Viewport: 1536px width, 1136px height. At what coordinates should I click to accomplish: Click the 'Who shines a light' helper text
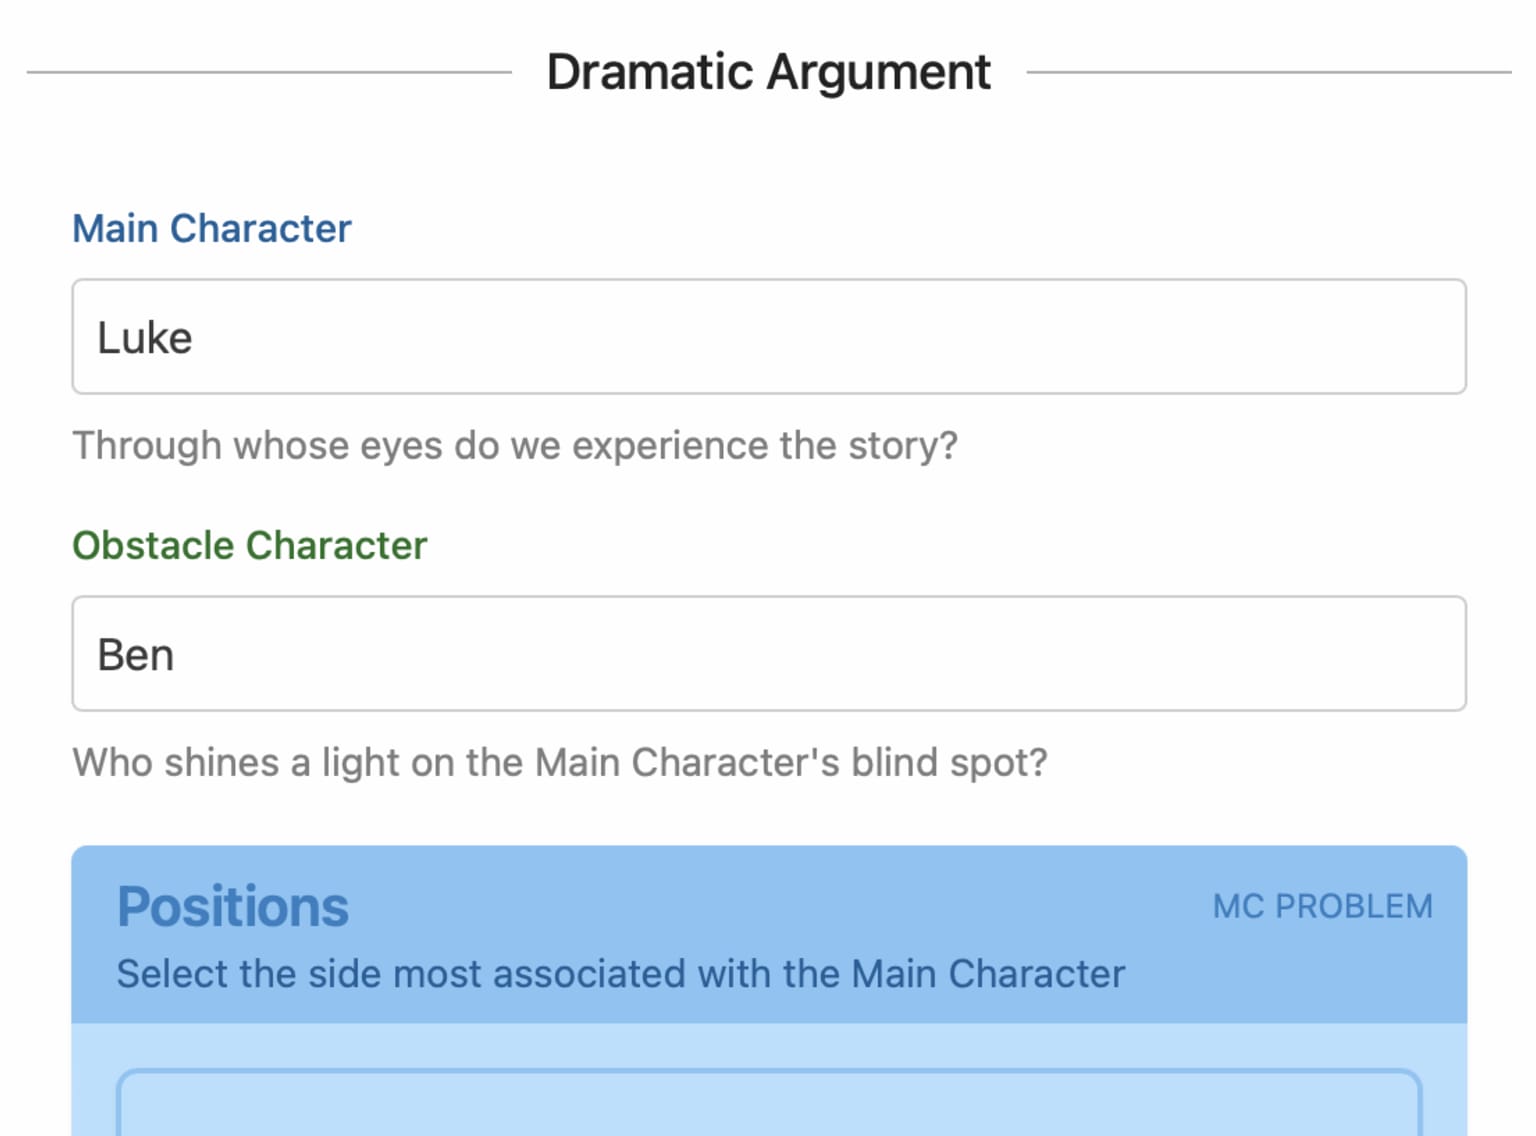(560, 763)
